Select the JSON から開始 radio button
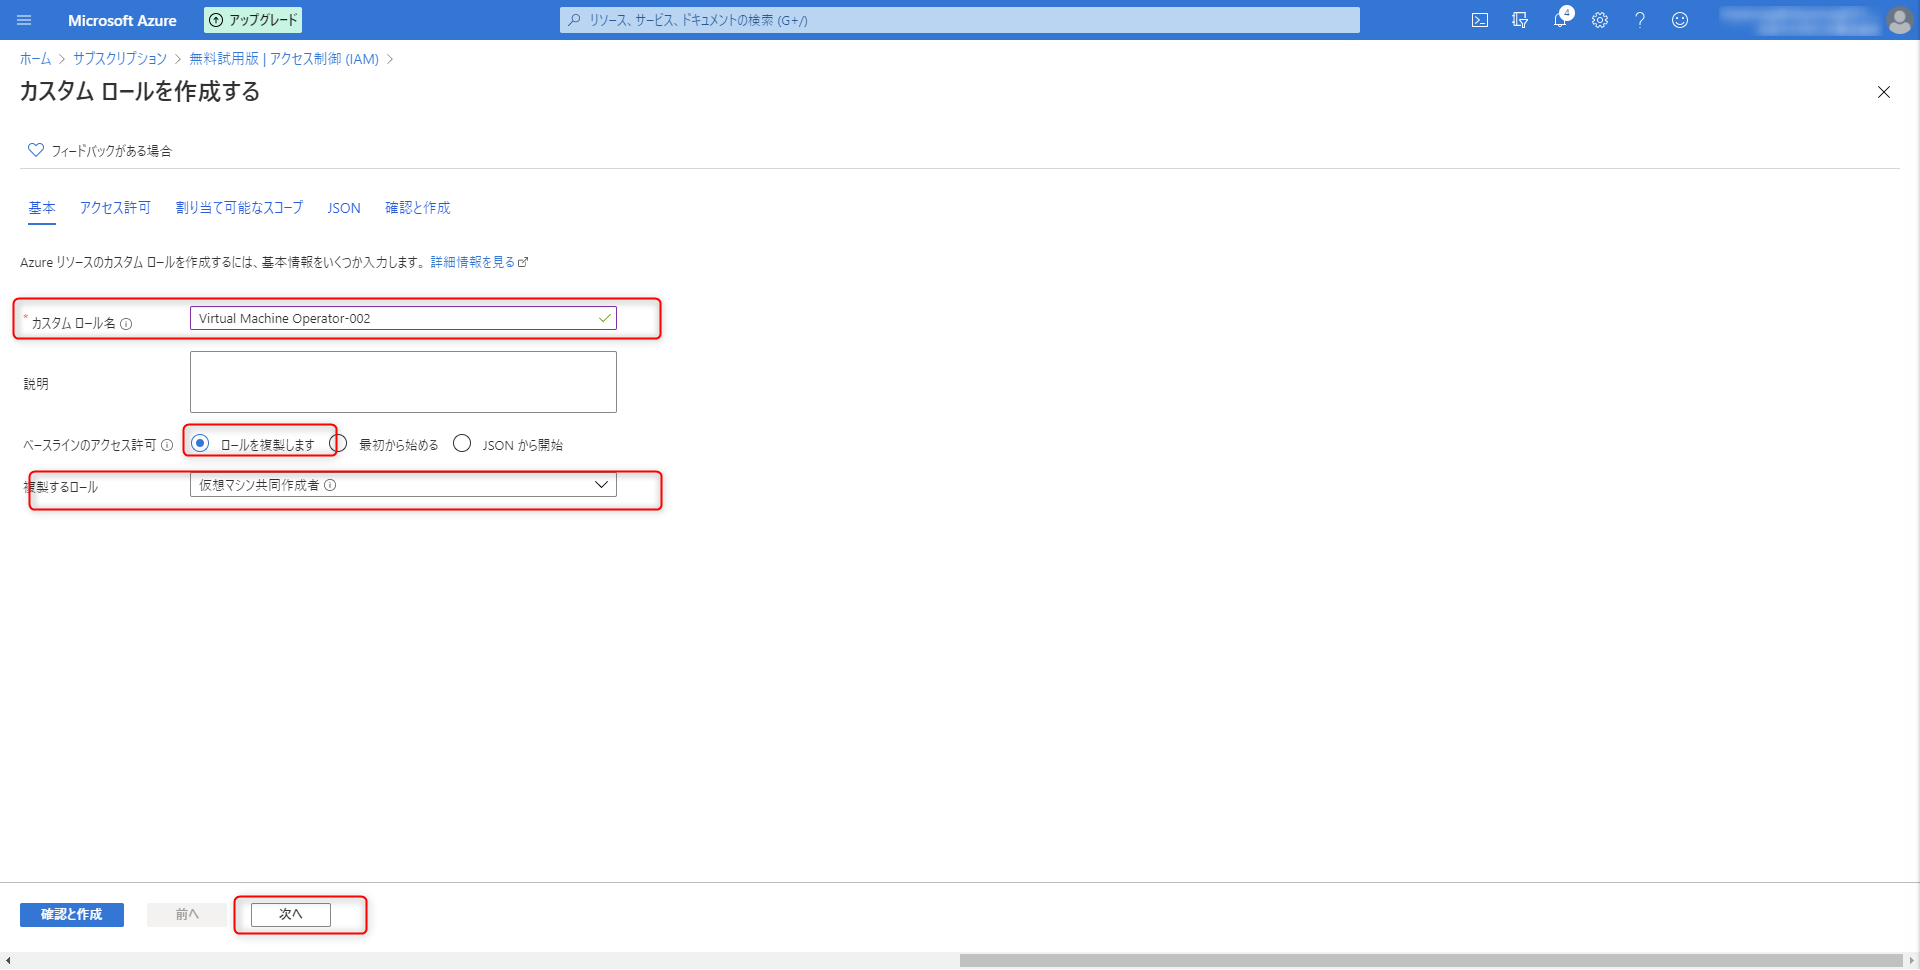 462,443
